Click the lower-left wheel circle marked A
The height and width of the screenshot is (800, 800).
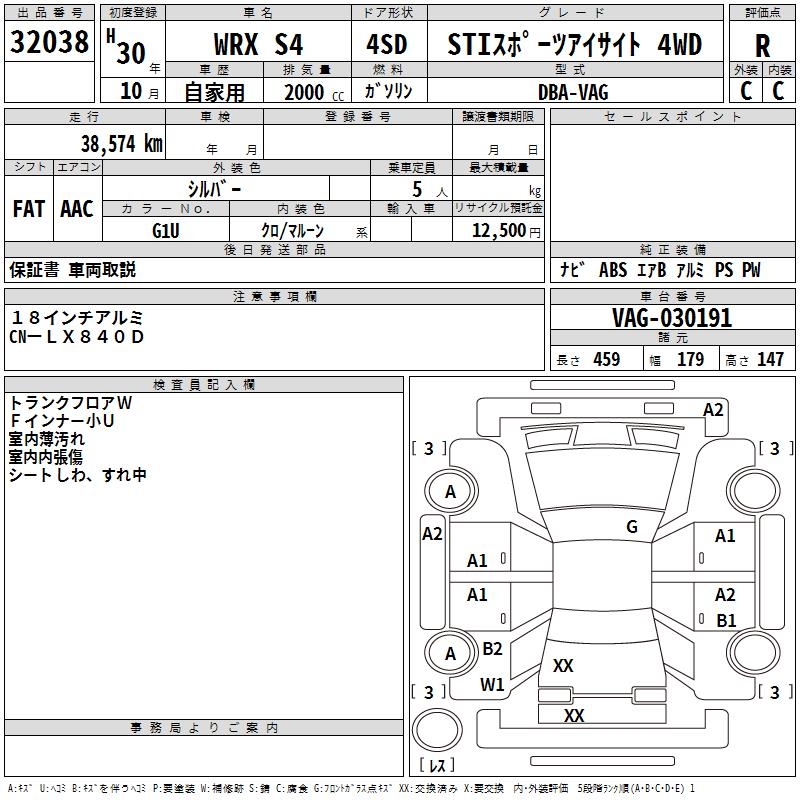[x=450, y=654]
